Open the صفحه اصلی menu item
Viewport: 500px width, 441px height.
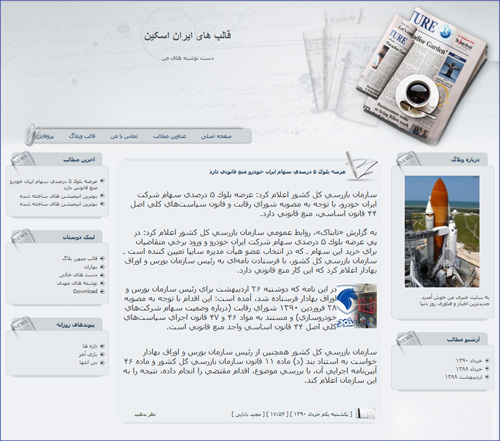click(x=216, y=136)
